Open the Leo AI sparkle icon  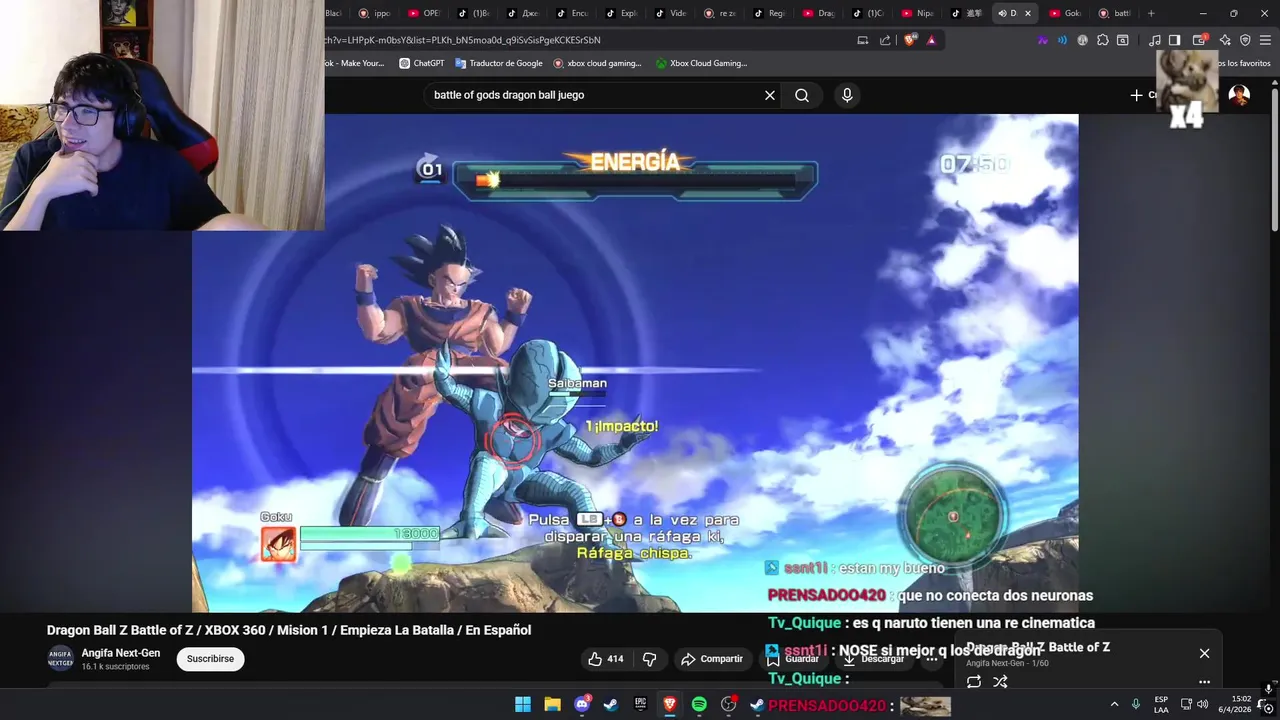tap(1225, 40)
